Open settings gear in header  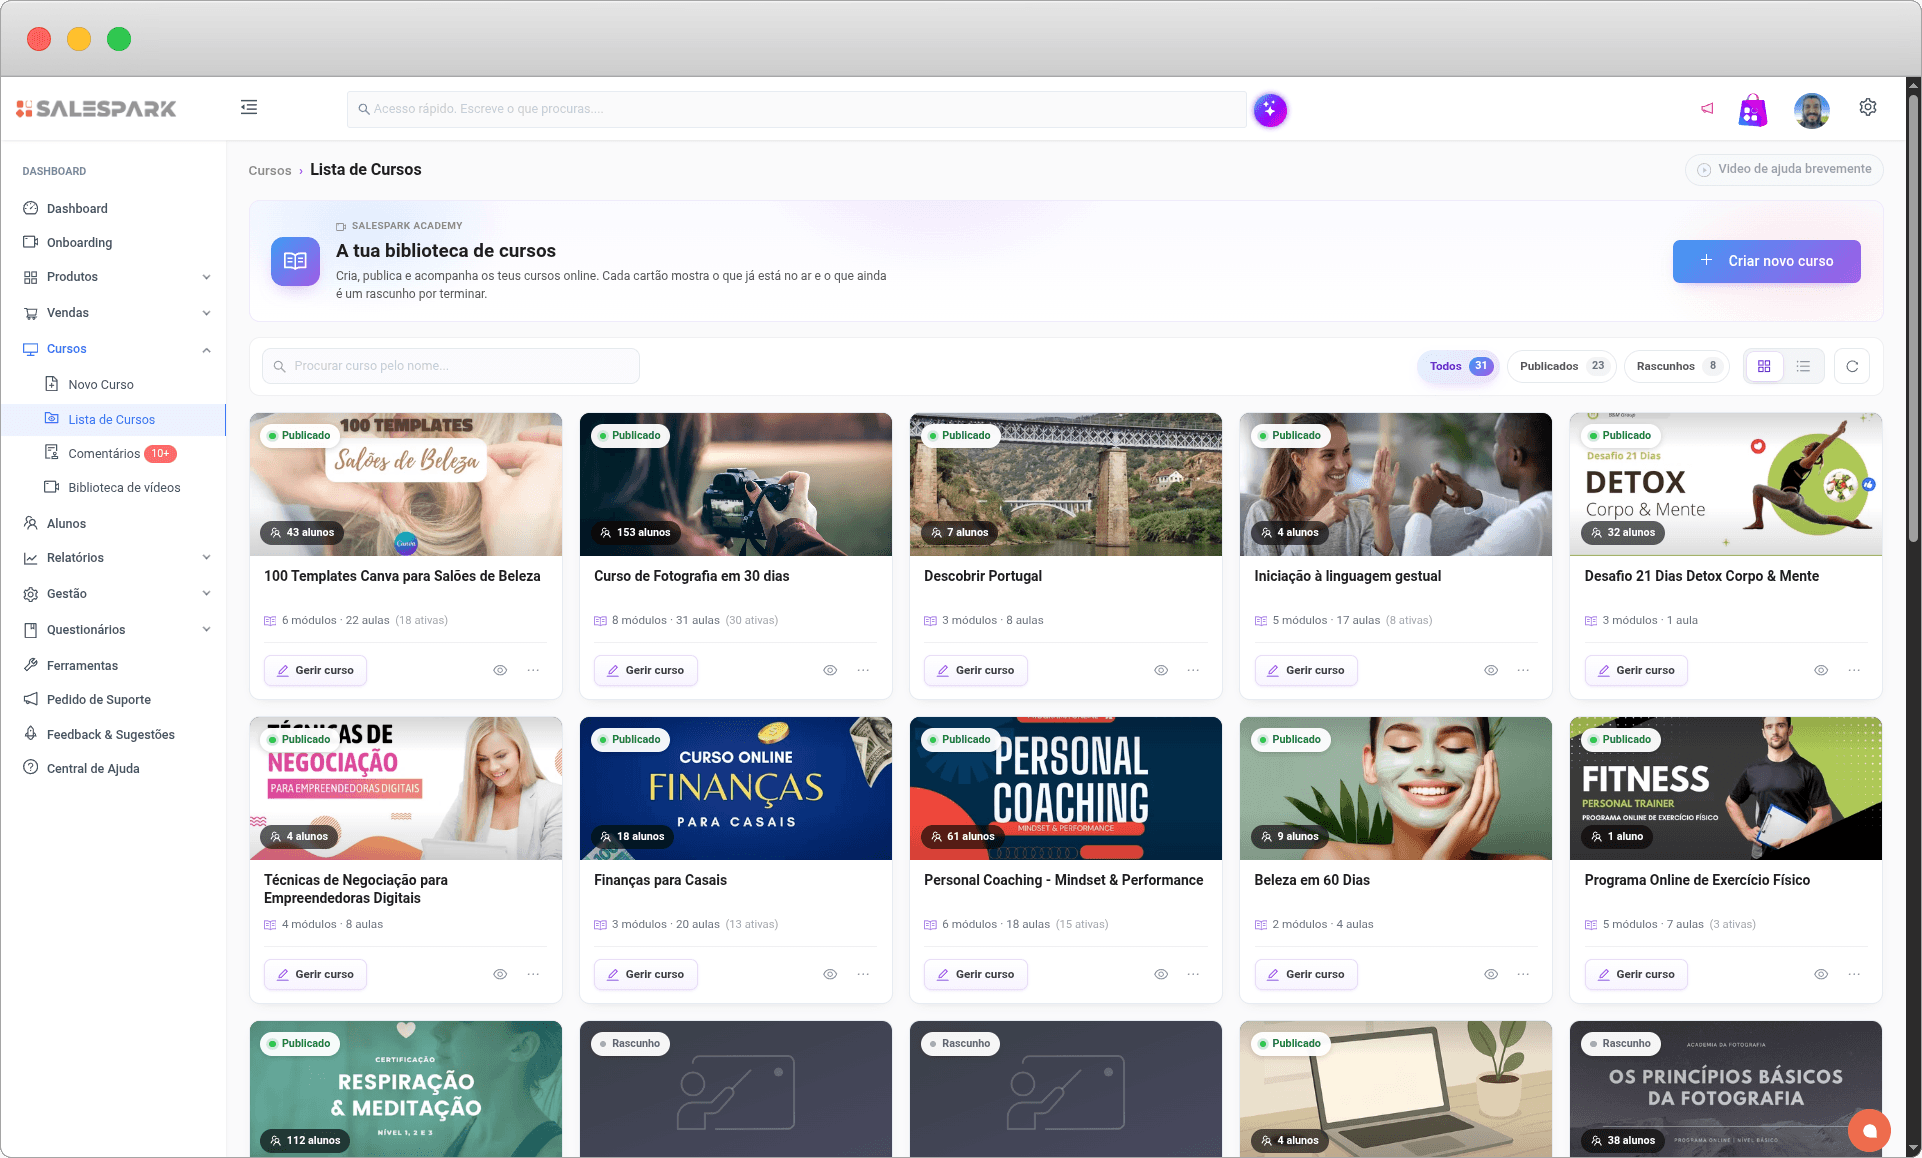pos(1867,107)
